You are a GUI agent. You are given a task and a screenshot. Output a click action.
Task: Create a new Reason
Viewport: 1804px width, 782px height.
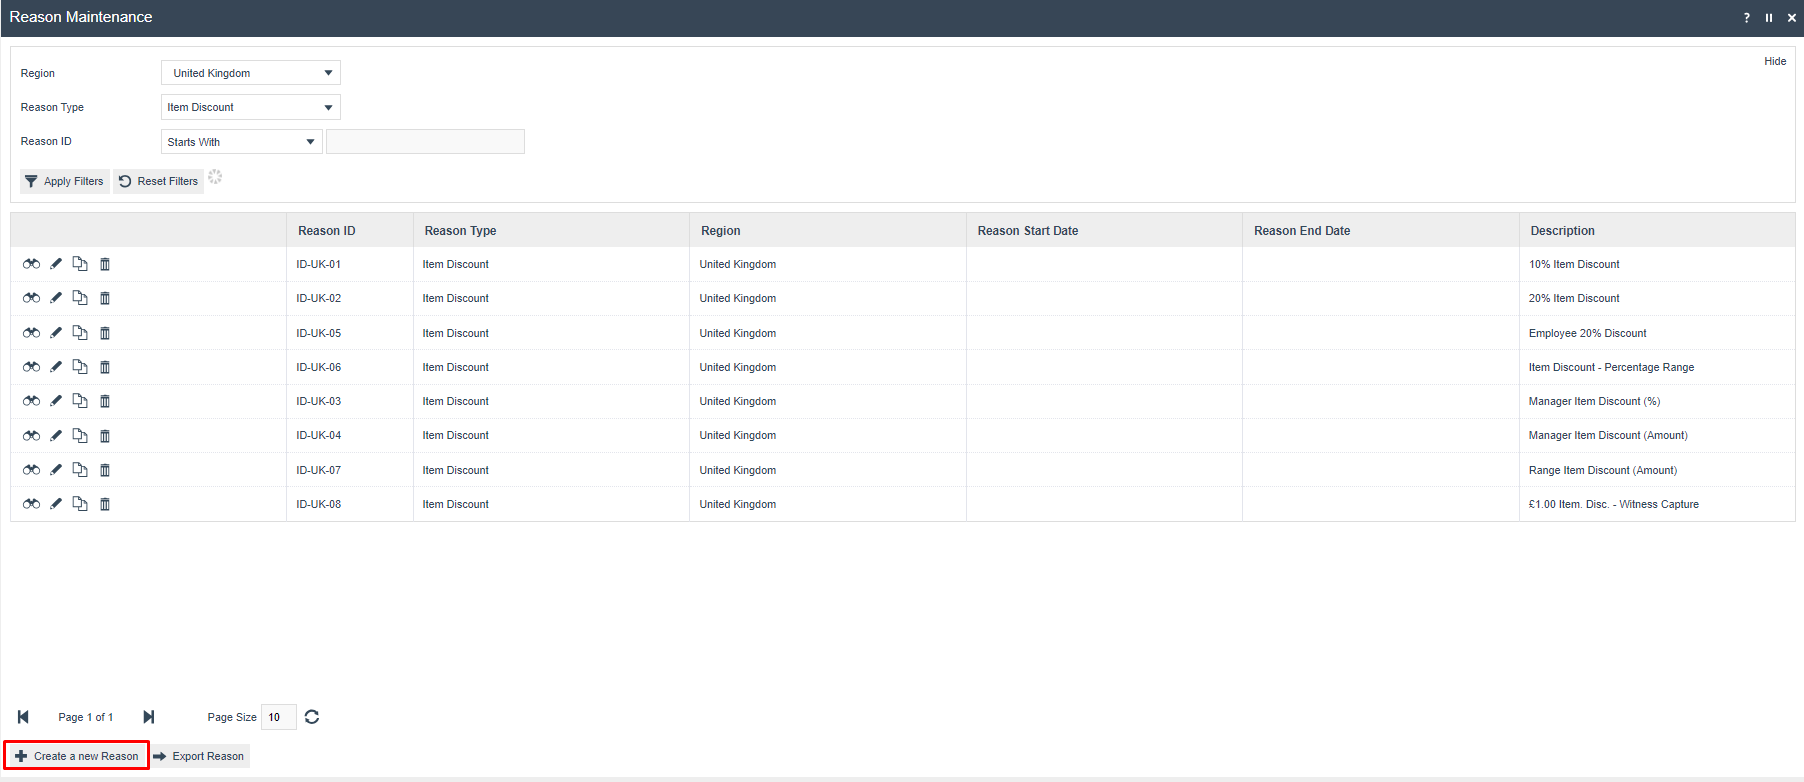[77, 756]
